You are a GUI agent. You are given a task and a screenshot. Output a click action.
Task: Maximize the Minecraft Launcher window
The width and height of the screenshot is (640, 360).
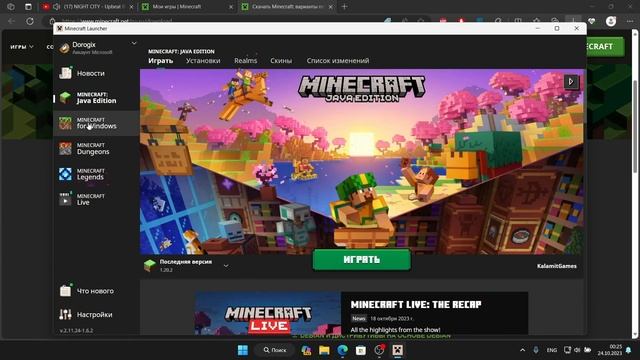point(557,28)
